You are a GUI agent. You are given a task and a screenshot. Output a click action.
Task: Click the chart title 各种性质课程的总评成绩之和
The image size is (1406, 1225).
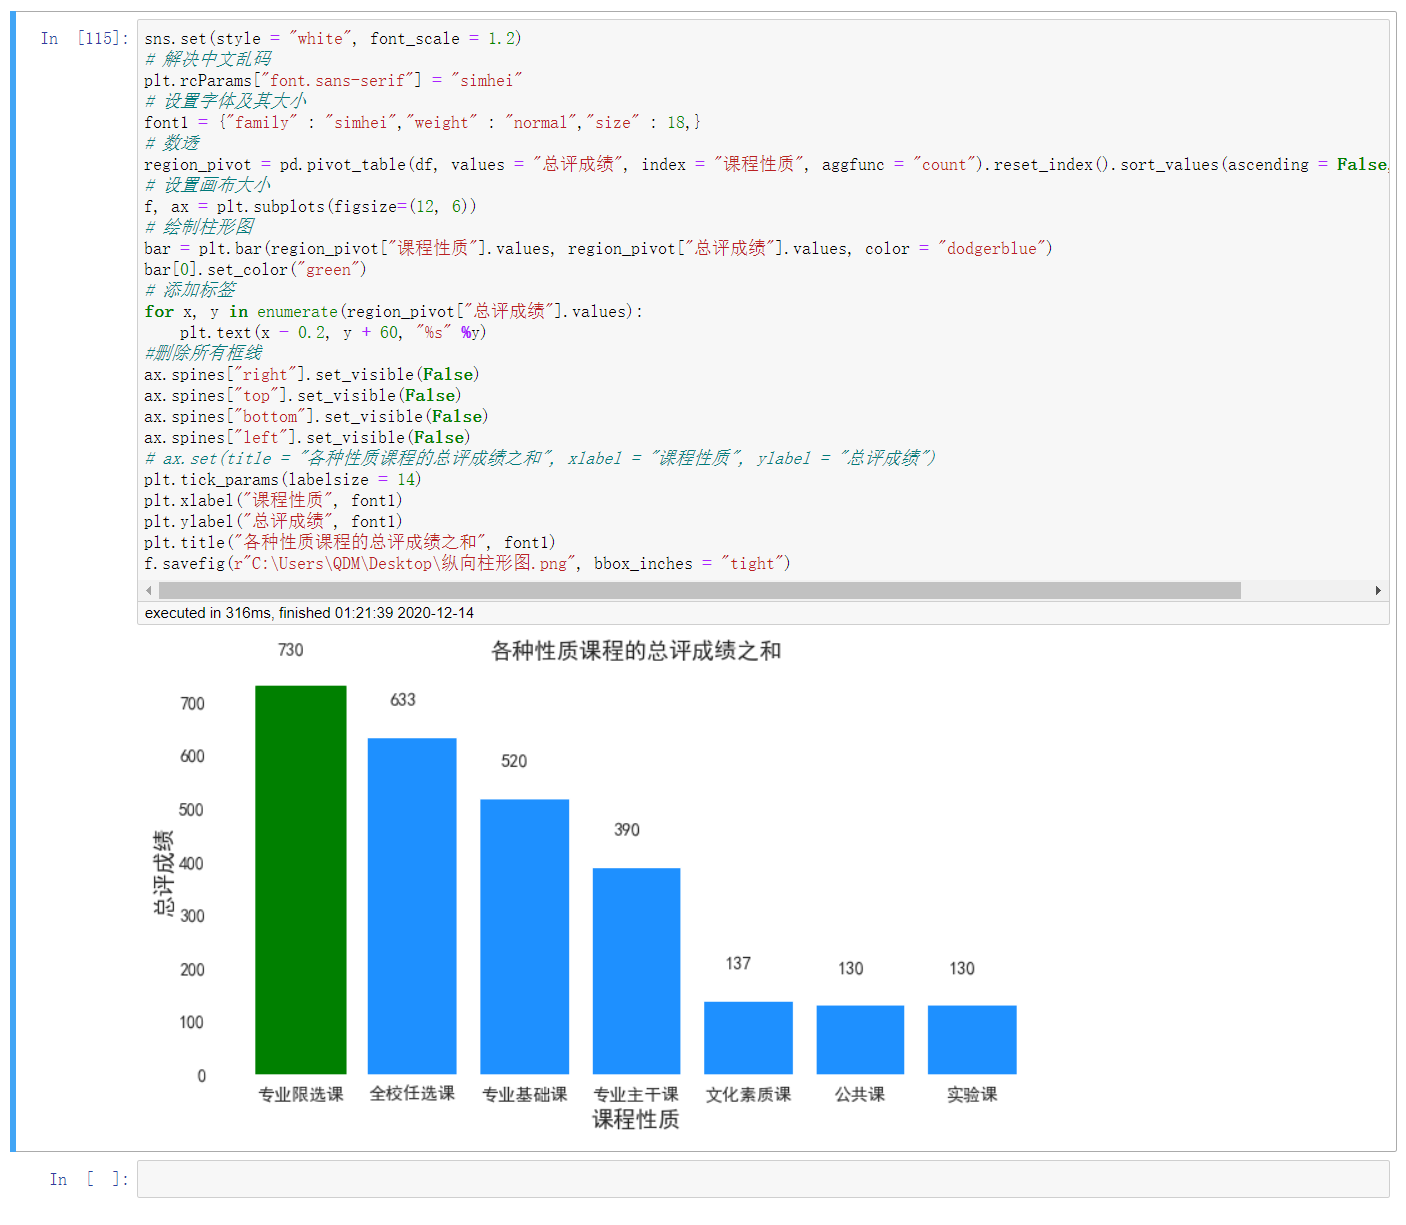pos(636,651)
